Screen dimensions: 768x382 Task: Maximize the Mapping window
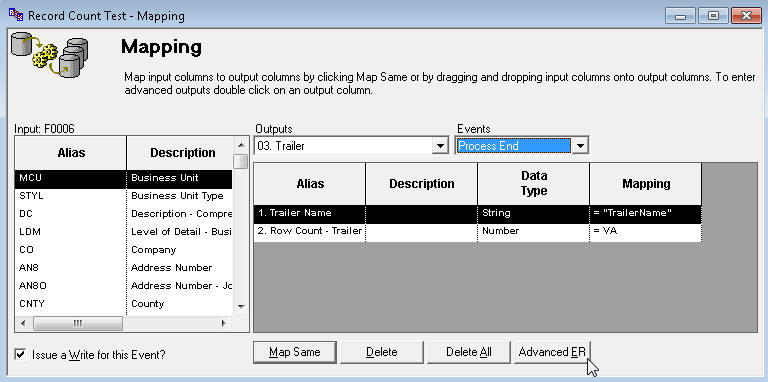pyautogui.click(x=713, y=16)
